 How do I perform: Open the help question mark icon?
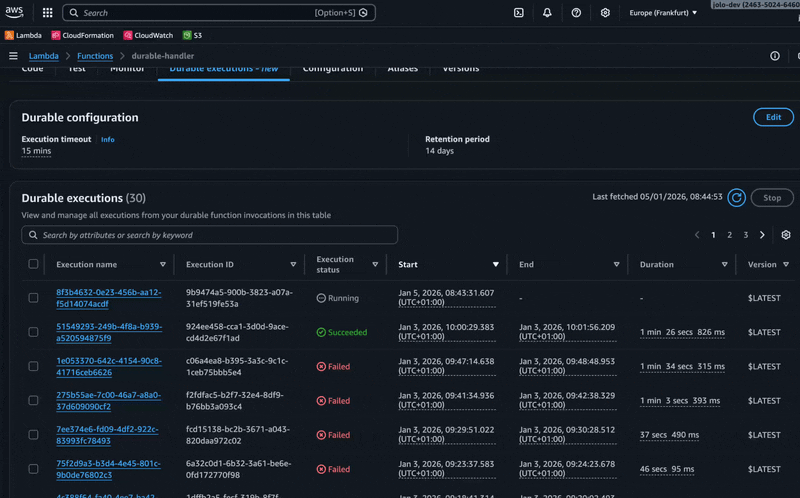(x=576, y=13)
